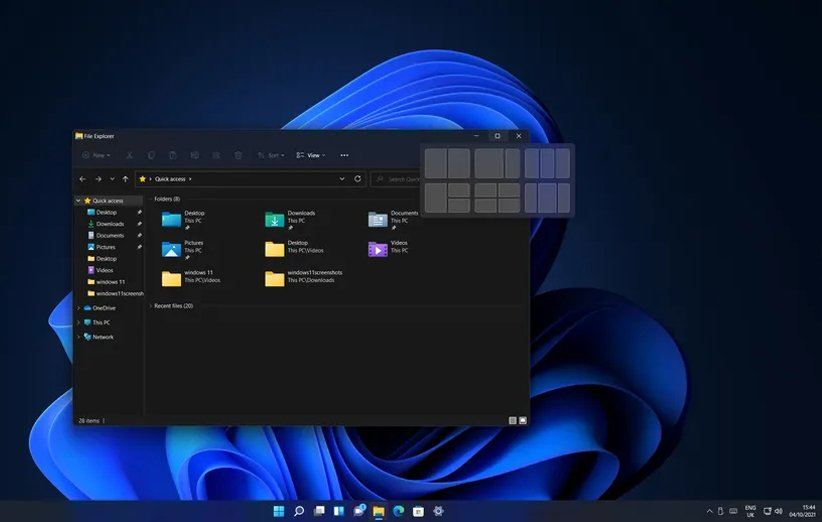822x522 pixels.
Task: Click the Windows Start button on the taskbar
Action: click(278, 511)
